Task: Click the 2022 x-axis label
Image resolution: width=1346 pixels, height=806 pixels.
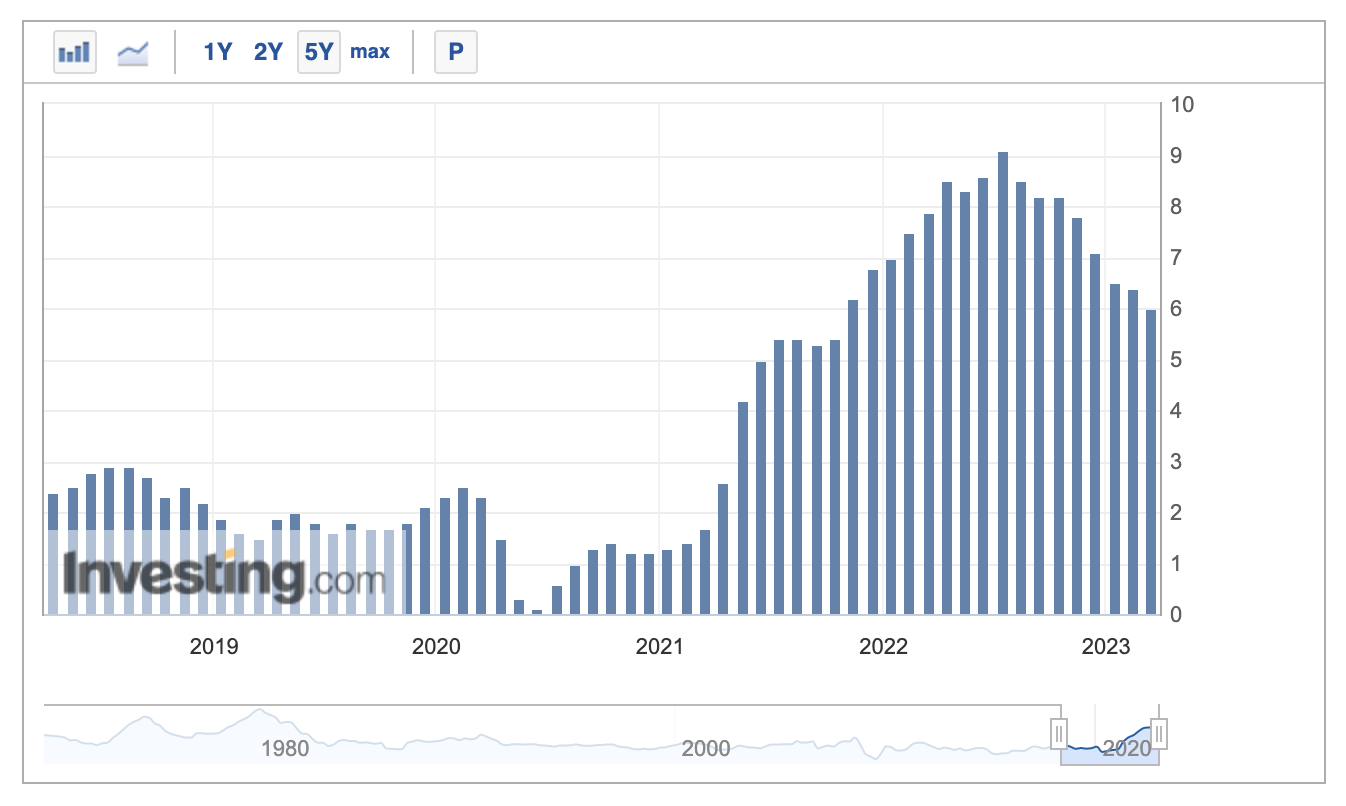Action: [x=884, y=647]
